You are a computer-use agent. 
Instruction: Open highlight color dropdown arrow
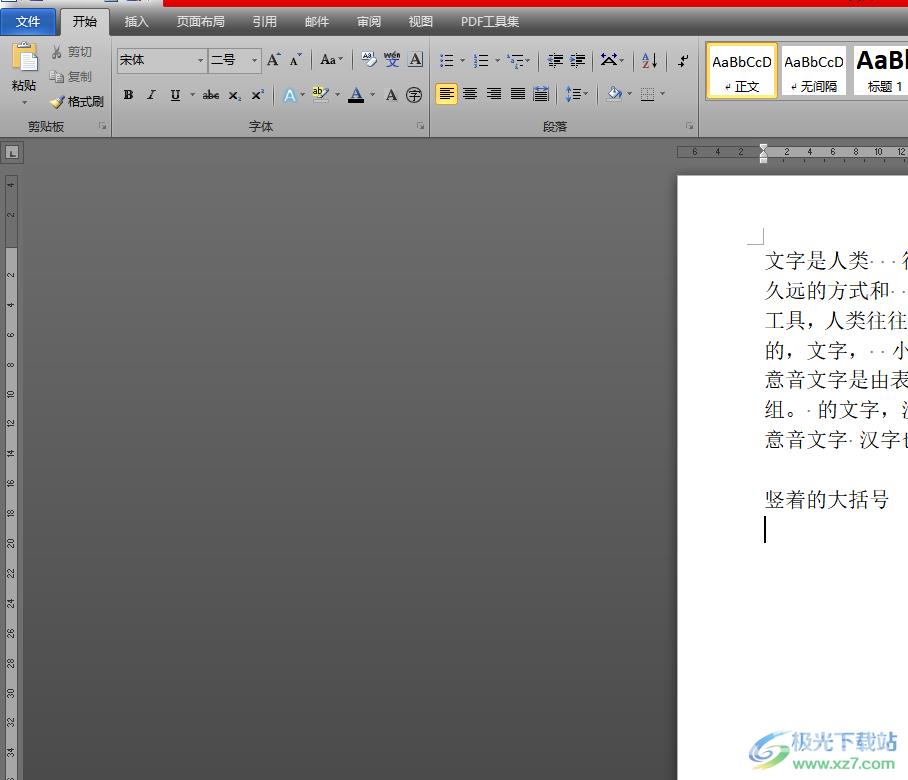[337, 94]
